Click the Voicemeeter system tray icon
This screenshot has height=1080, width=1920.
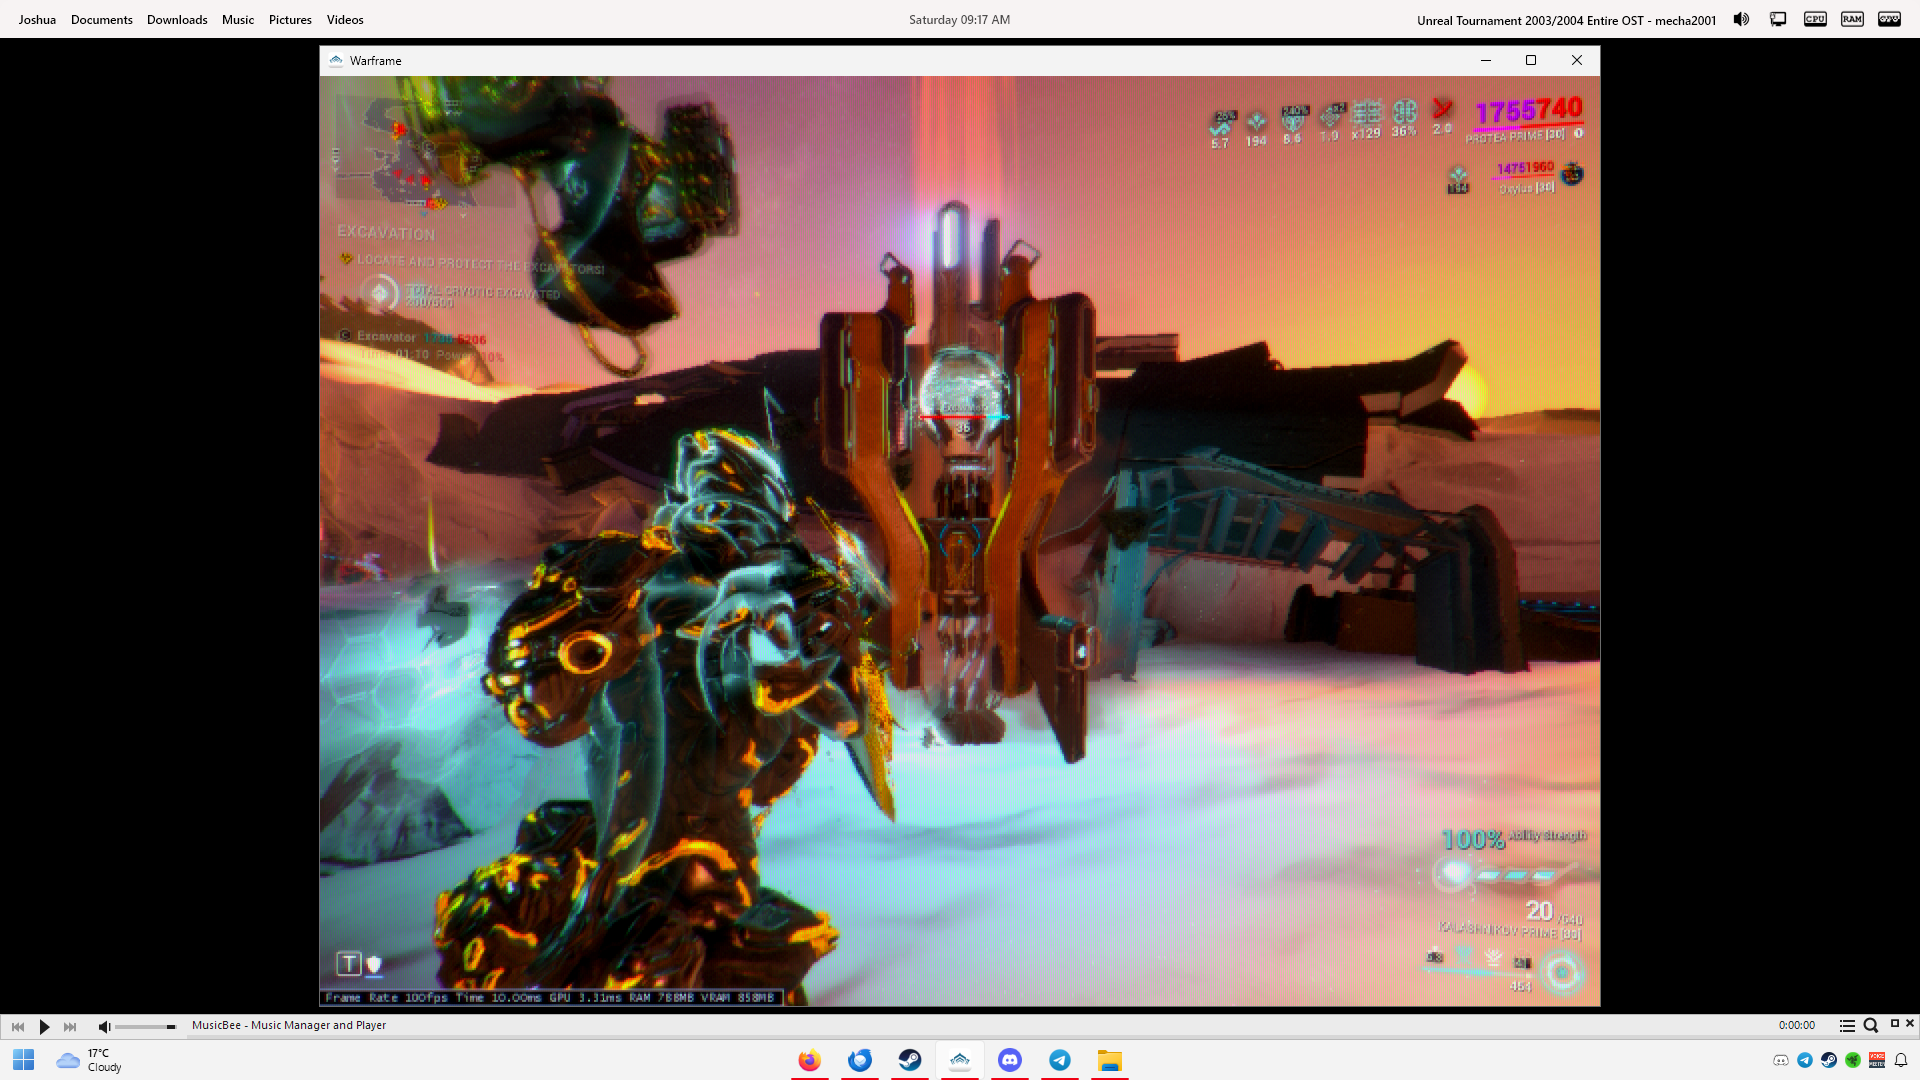(1877, 1060)
